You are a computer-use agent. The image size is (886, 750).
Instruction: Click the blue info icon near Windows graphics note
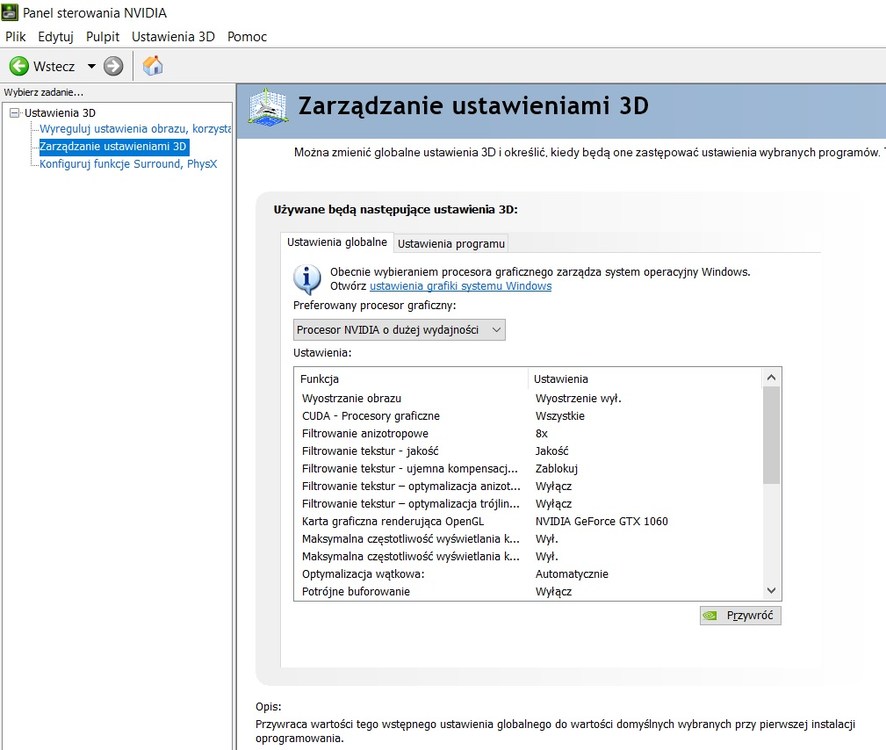click(x=307, y=279)
